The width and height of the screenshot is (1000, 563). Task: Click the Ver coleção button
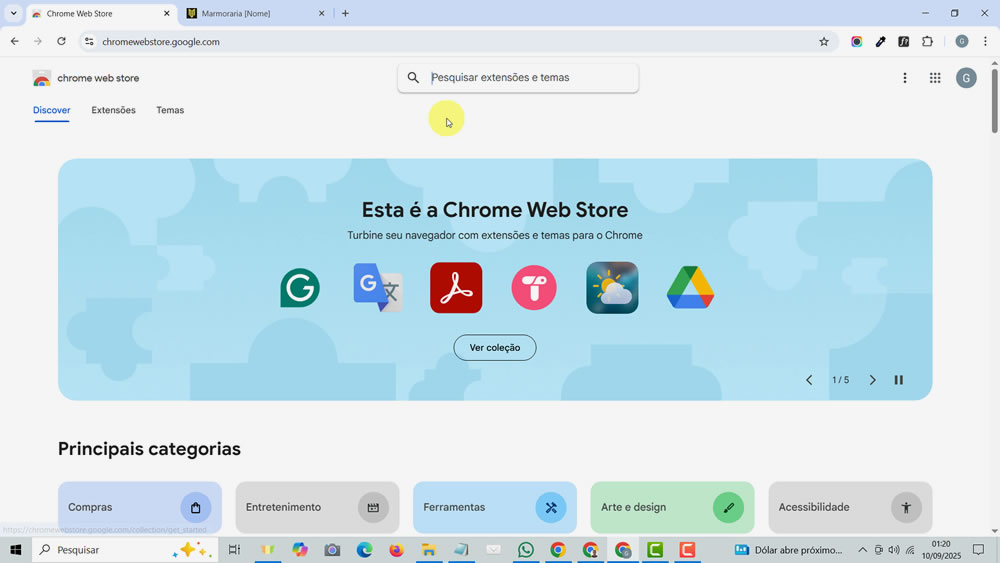point(495,347)
